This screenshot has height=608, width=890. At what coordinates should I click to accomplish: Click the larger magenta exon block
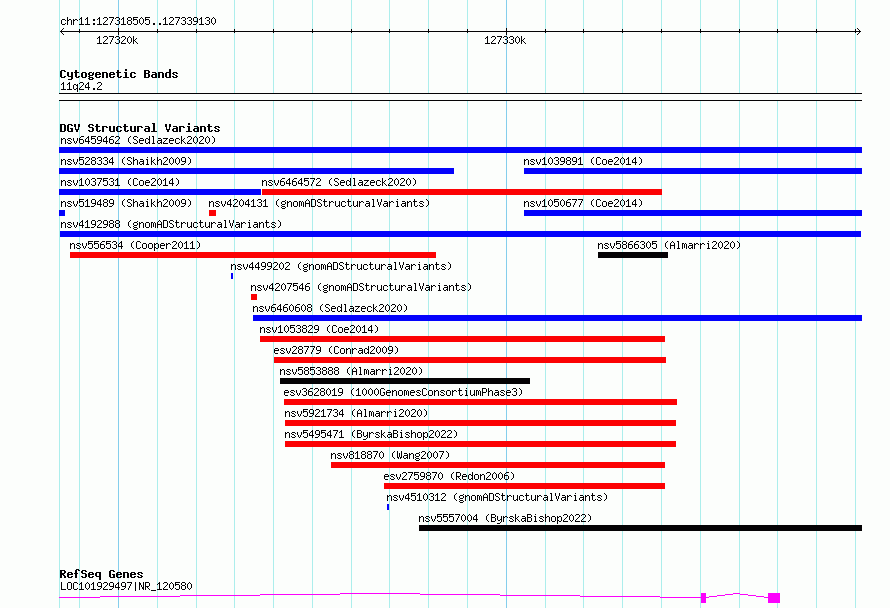tap(774, 598)
